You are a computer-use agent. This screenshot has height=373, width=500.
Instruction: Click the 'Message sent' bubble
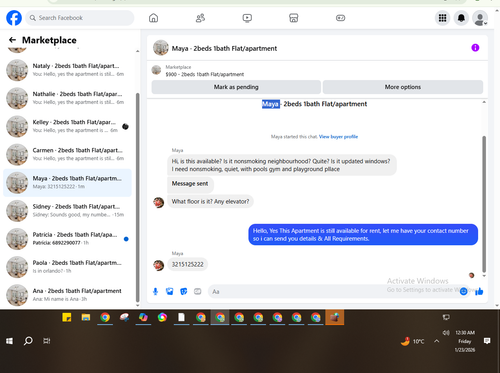[x=190, y=184]
